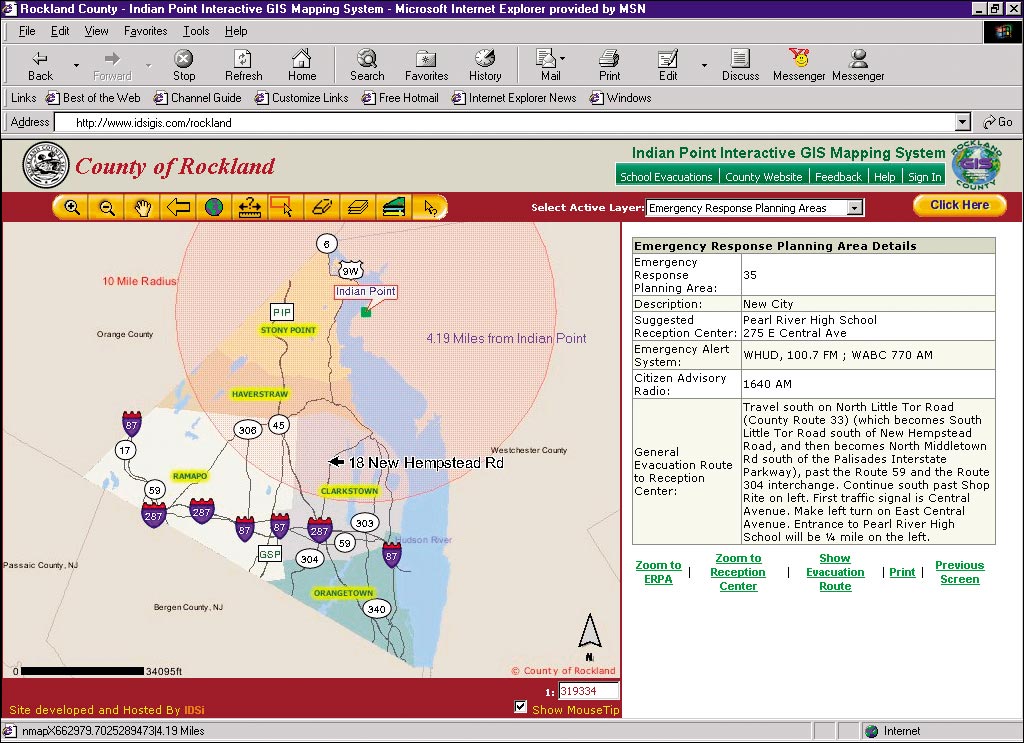The image size is (1024, 743).
Task: Click Show Evacuation Route link
Action: click(835, 572)
